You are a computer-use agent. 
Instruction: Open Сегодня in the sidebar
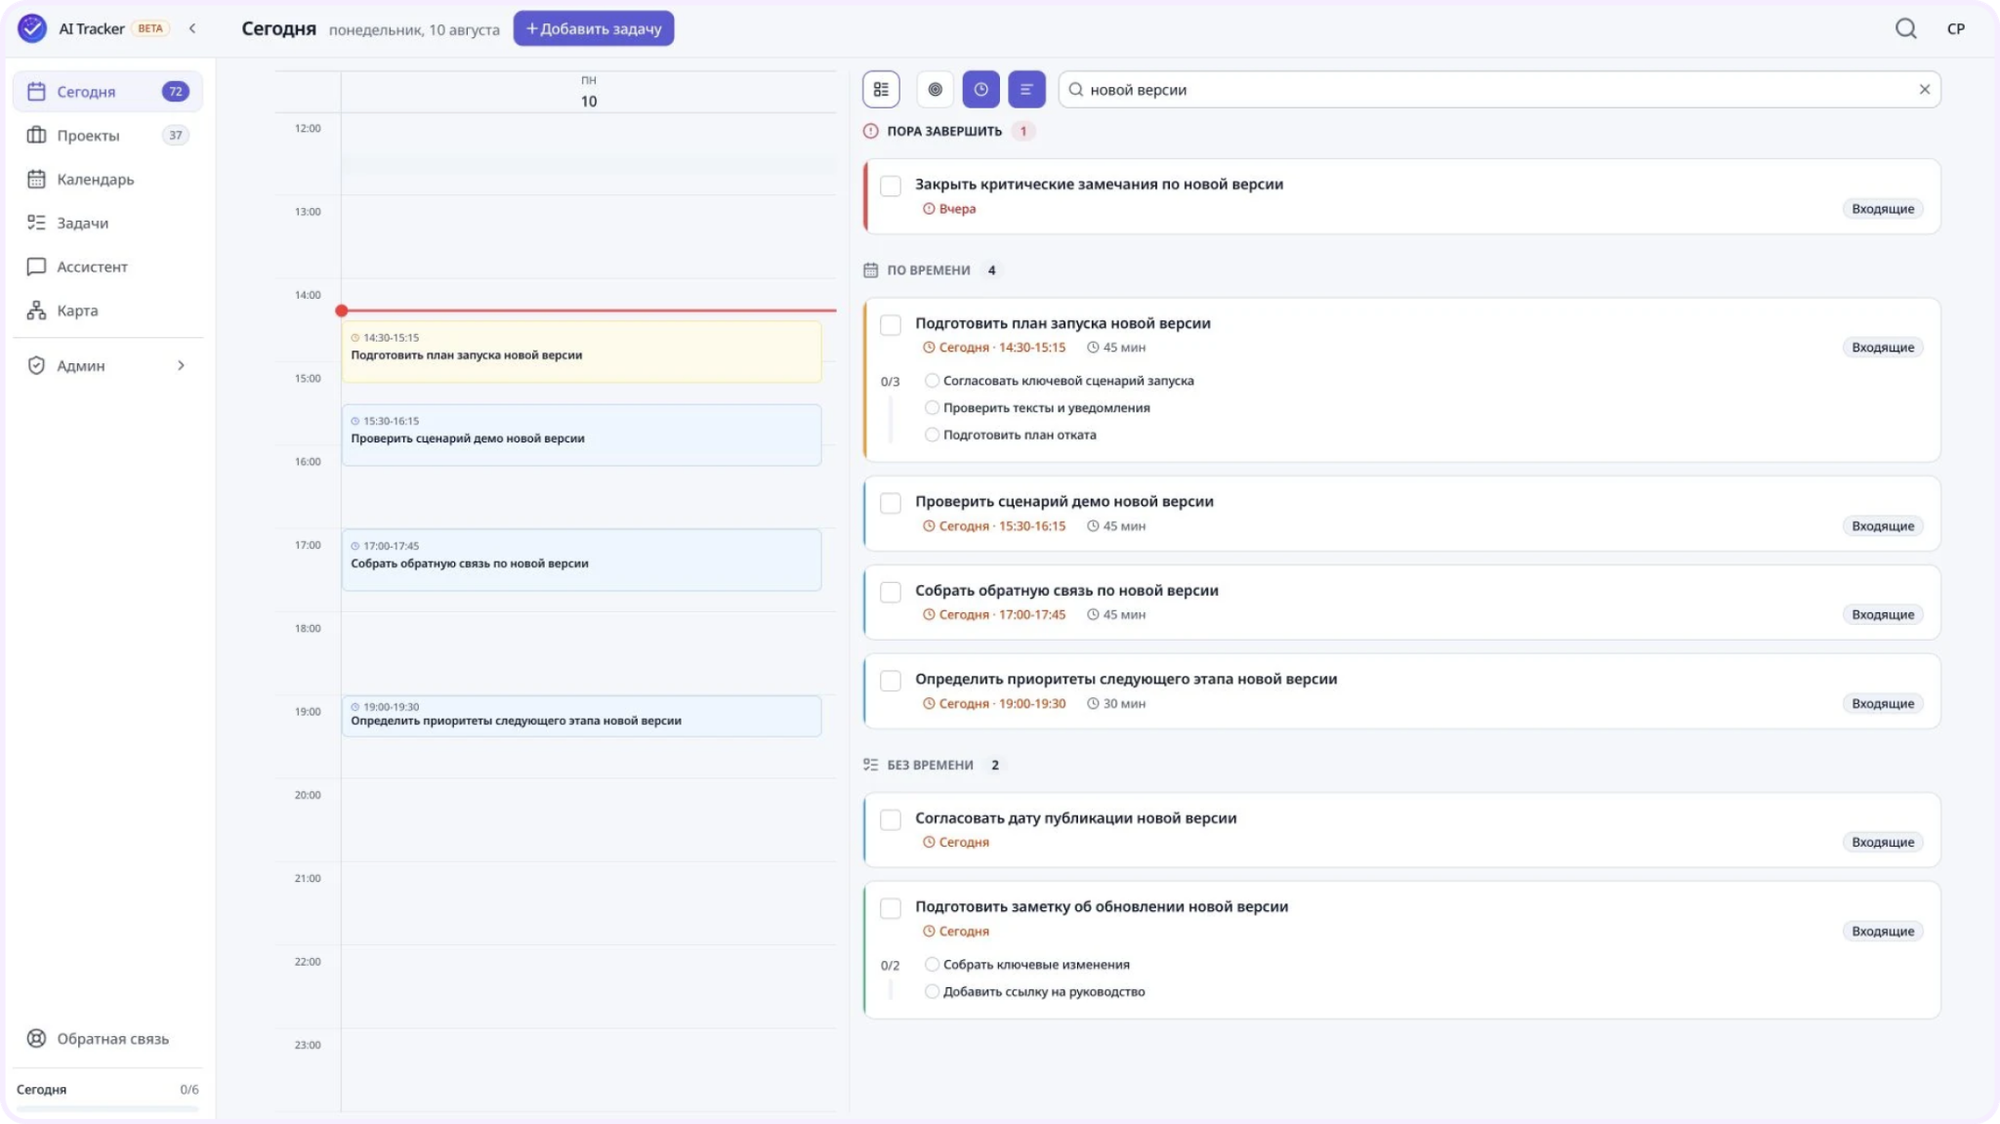pos(108,91)
